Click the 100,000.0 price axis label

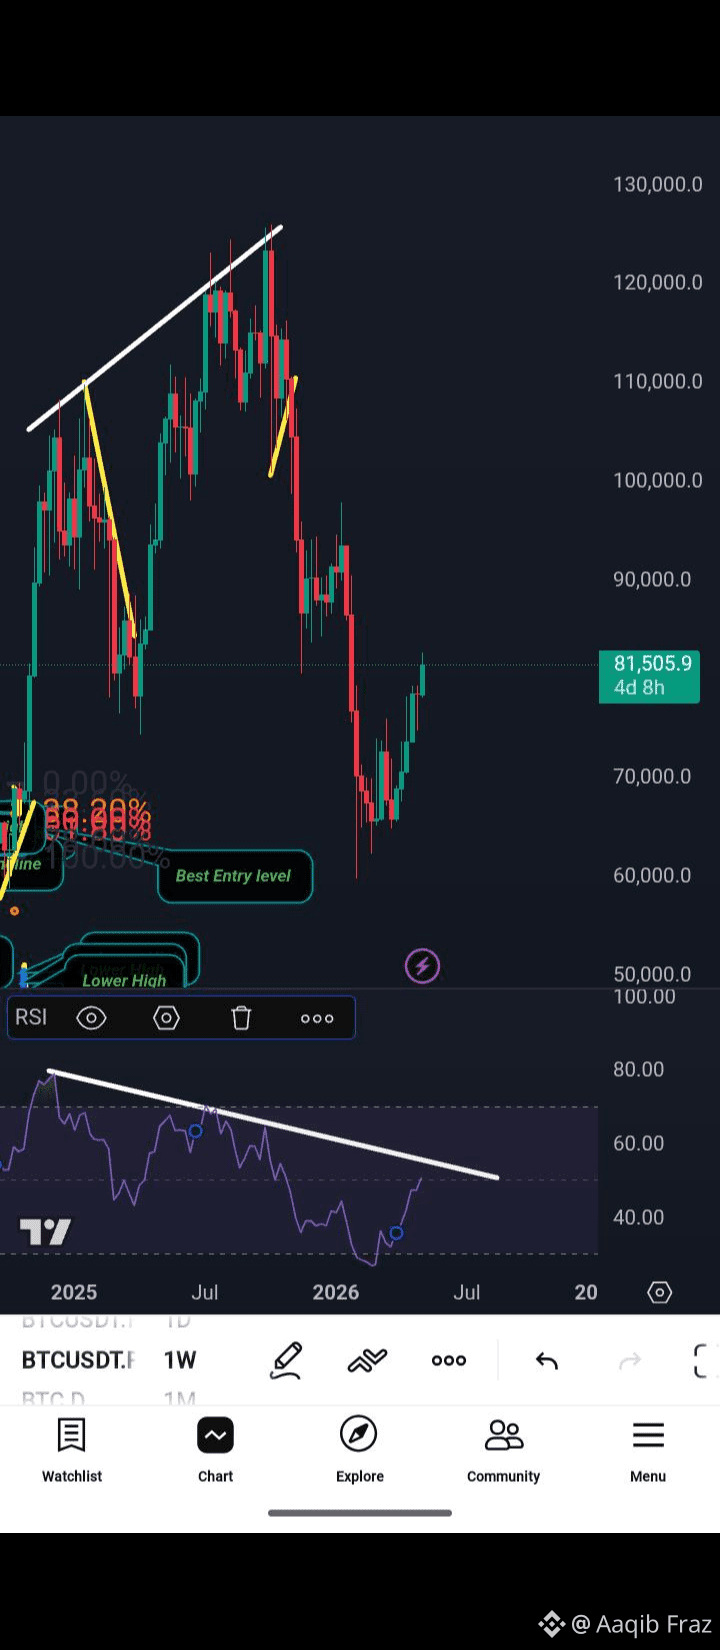pos(657,480)
